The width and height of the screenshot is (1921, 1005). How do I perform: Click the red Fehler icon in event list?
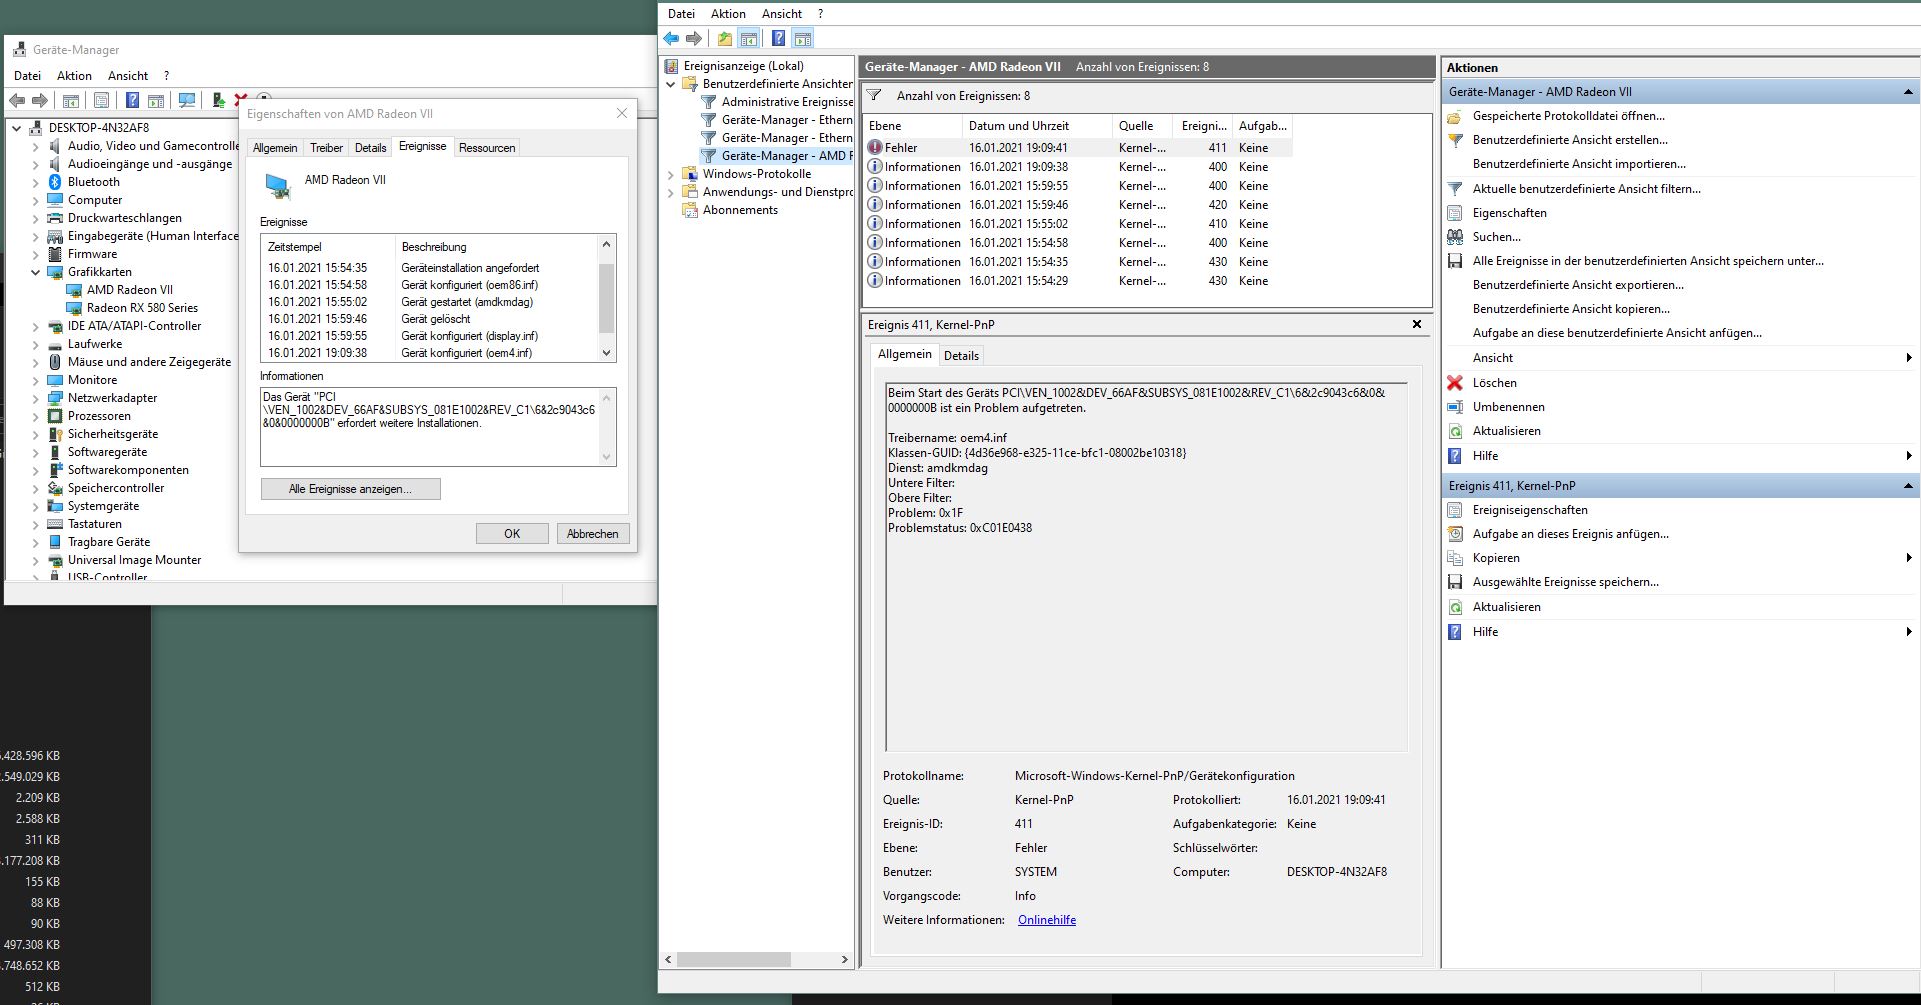tap(875, 148)
